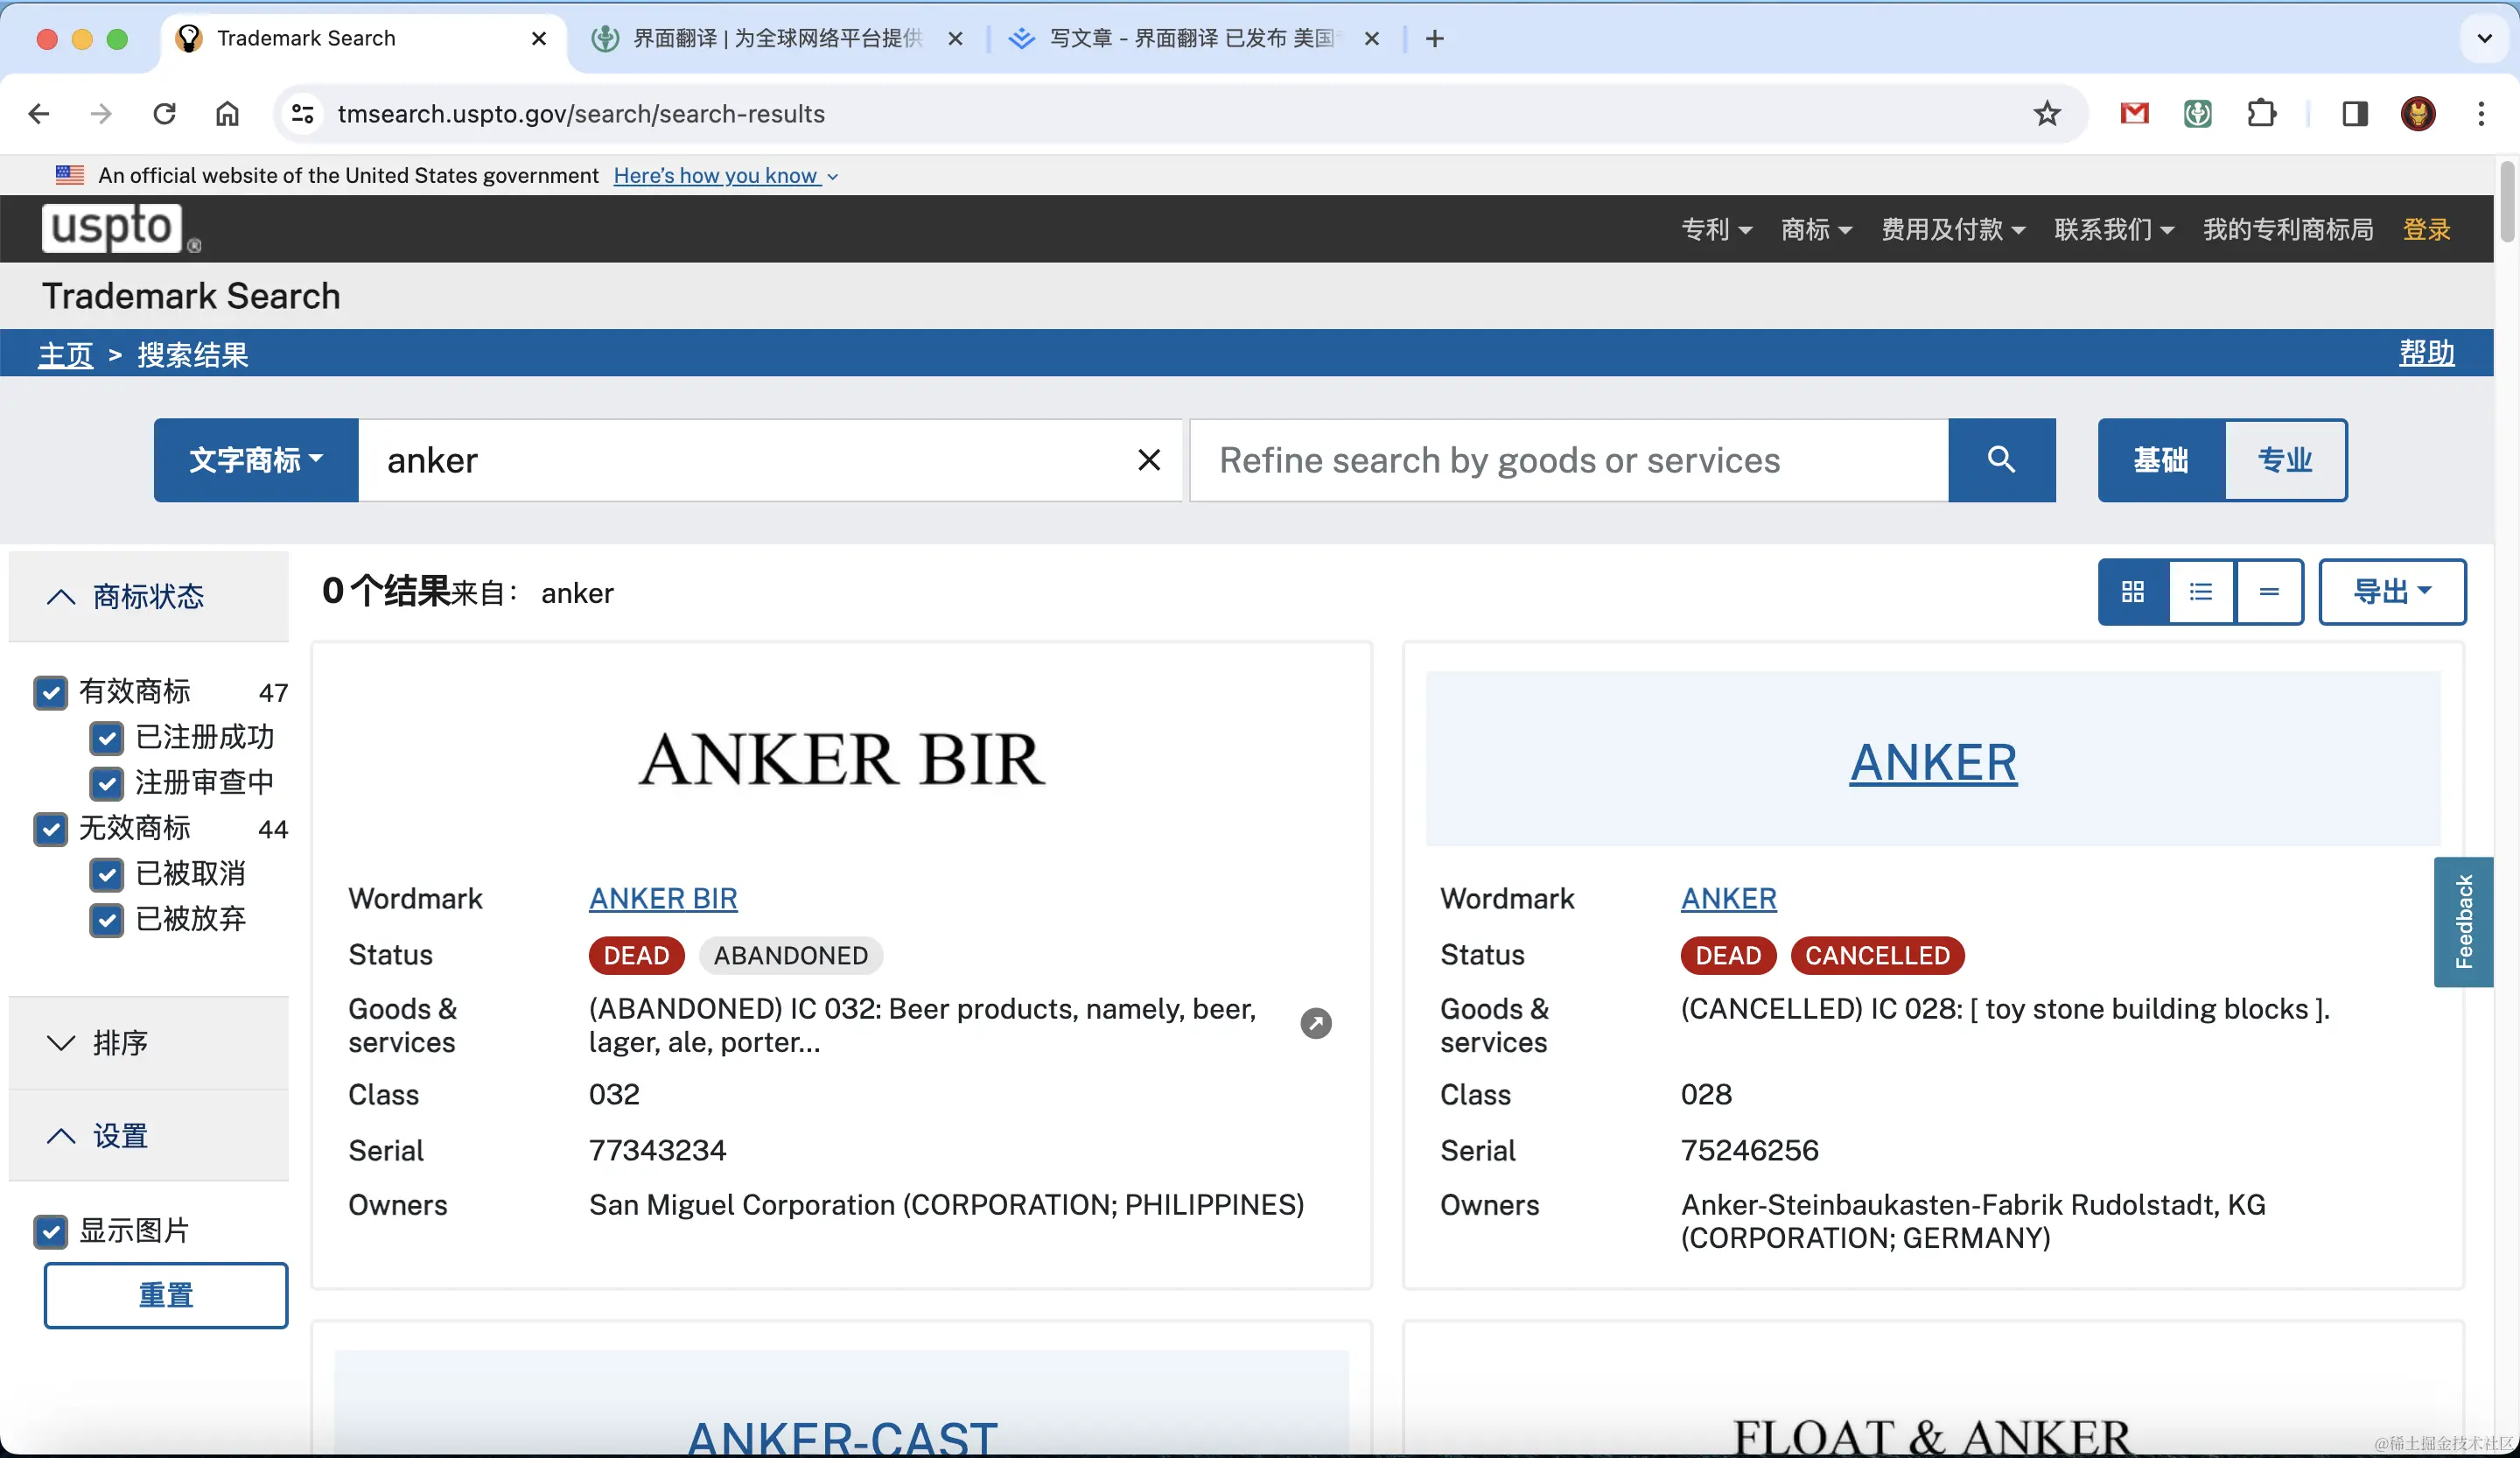Open the 商标 menu in header
The height and width of the screenshot is (1458, 2520).
point(1815,229)
